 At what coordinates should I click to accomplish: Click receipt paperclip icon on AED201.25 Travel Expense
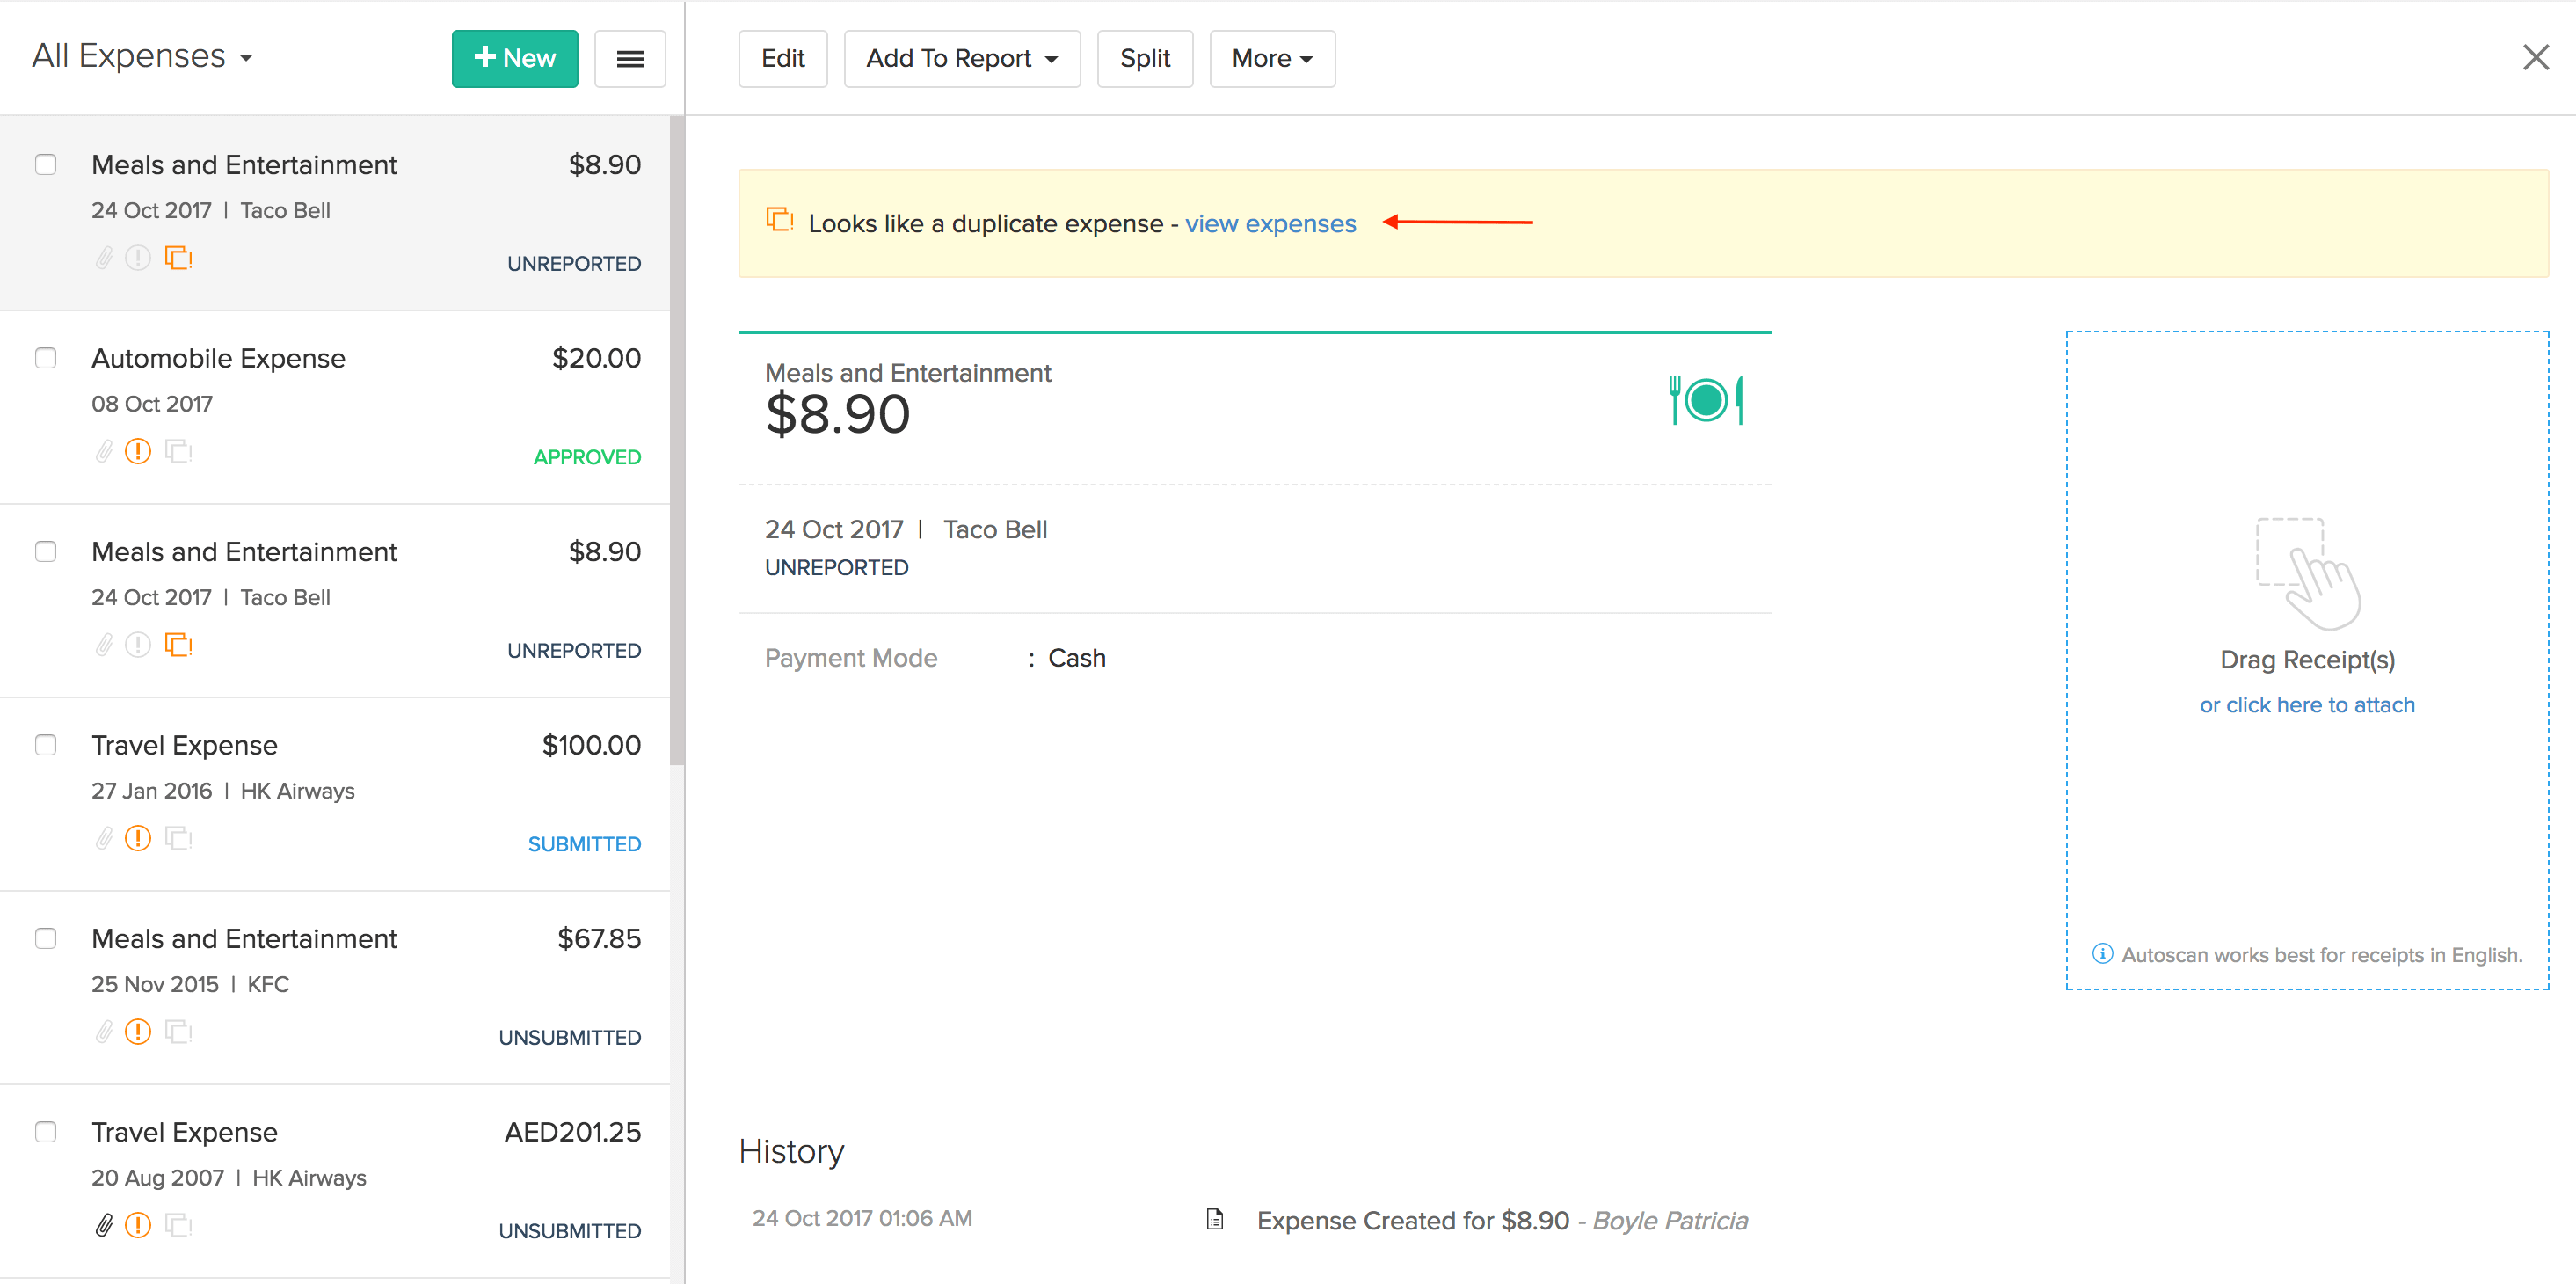tap(104, 1225)
